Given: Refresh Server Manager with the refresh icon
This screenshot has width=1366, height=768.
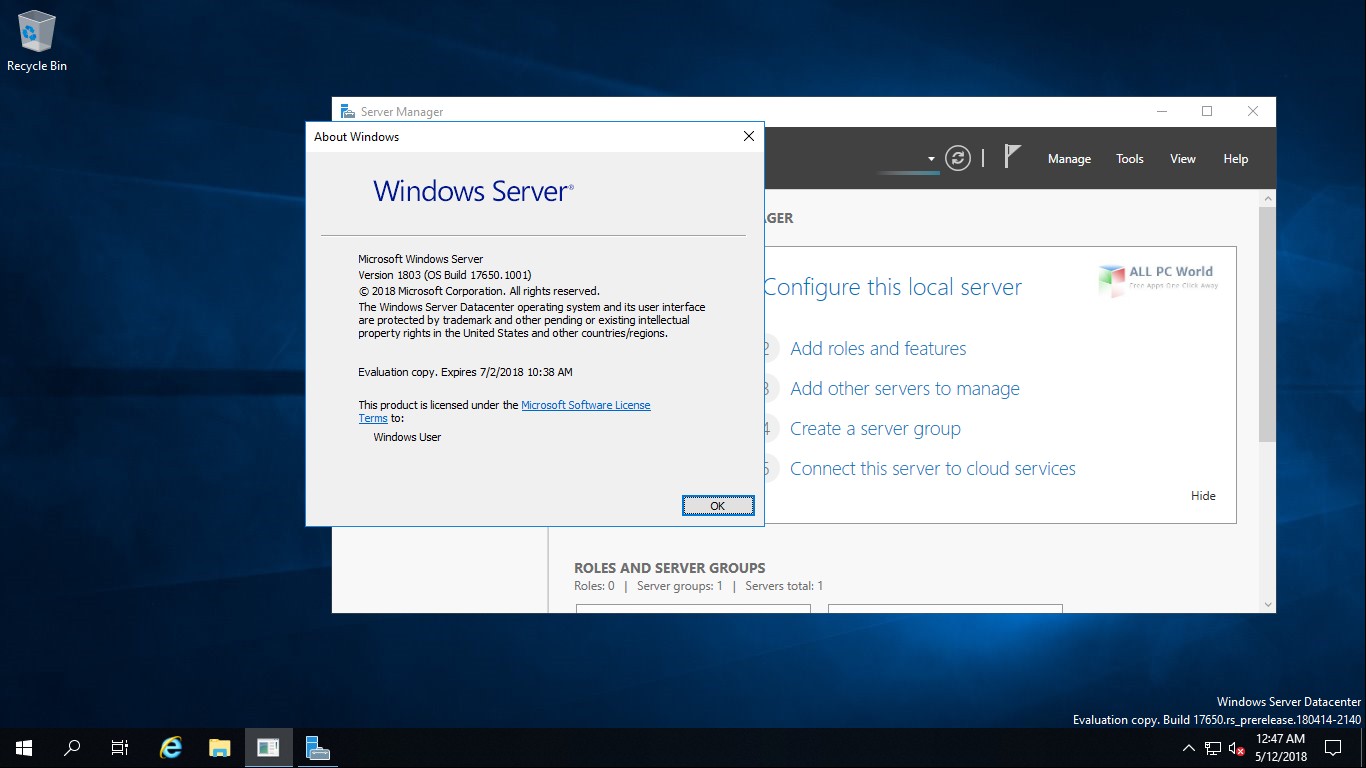Looking at the screenshot, I should click(958, 158).
